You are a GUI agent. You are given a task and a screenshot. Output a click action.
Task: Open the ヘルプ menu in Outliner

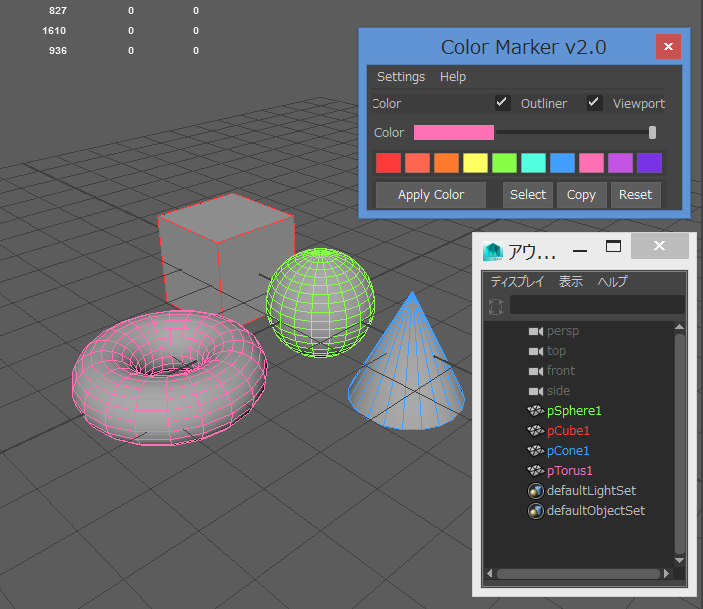[612, 282]
